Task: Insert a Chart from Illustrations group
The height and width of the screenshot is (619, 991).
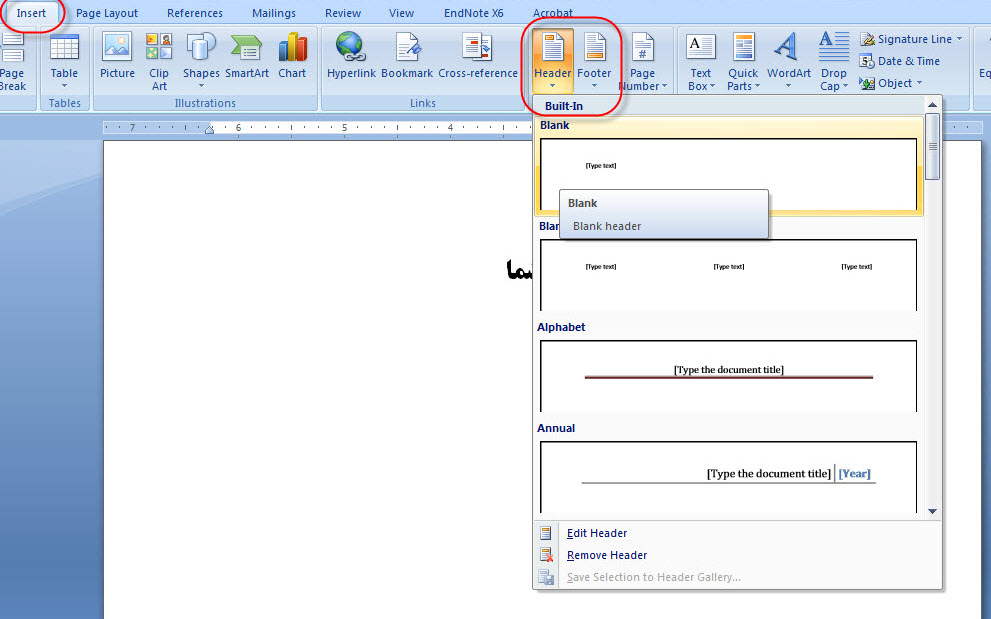Action: click(x=292, y=58)
